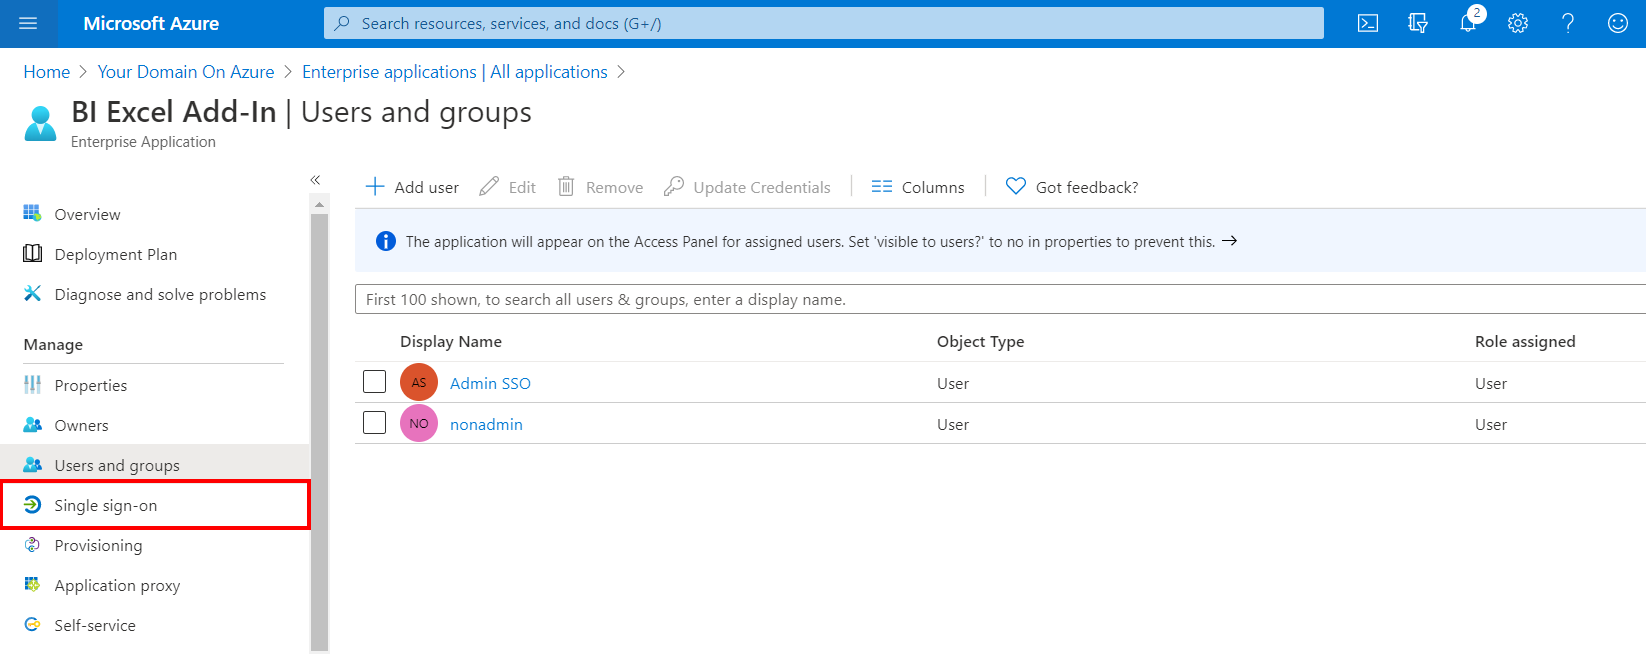Image resolution: width=1646 pixels, height=654 pixels.
Task: Focus the display name search field
Action: click(x=1000, y=299)
